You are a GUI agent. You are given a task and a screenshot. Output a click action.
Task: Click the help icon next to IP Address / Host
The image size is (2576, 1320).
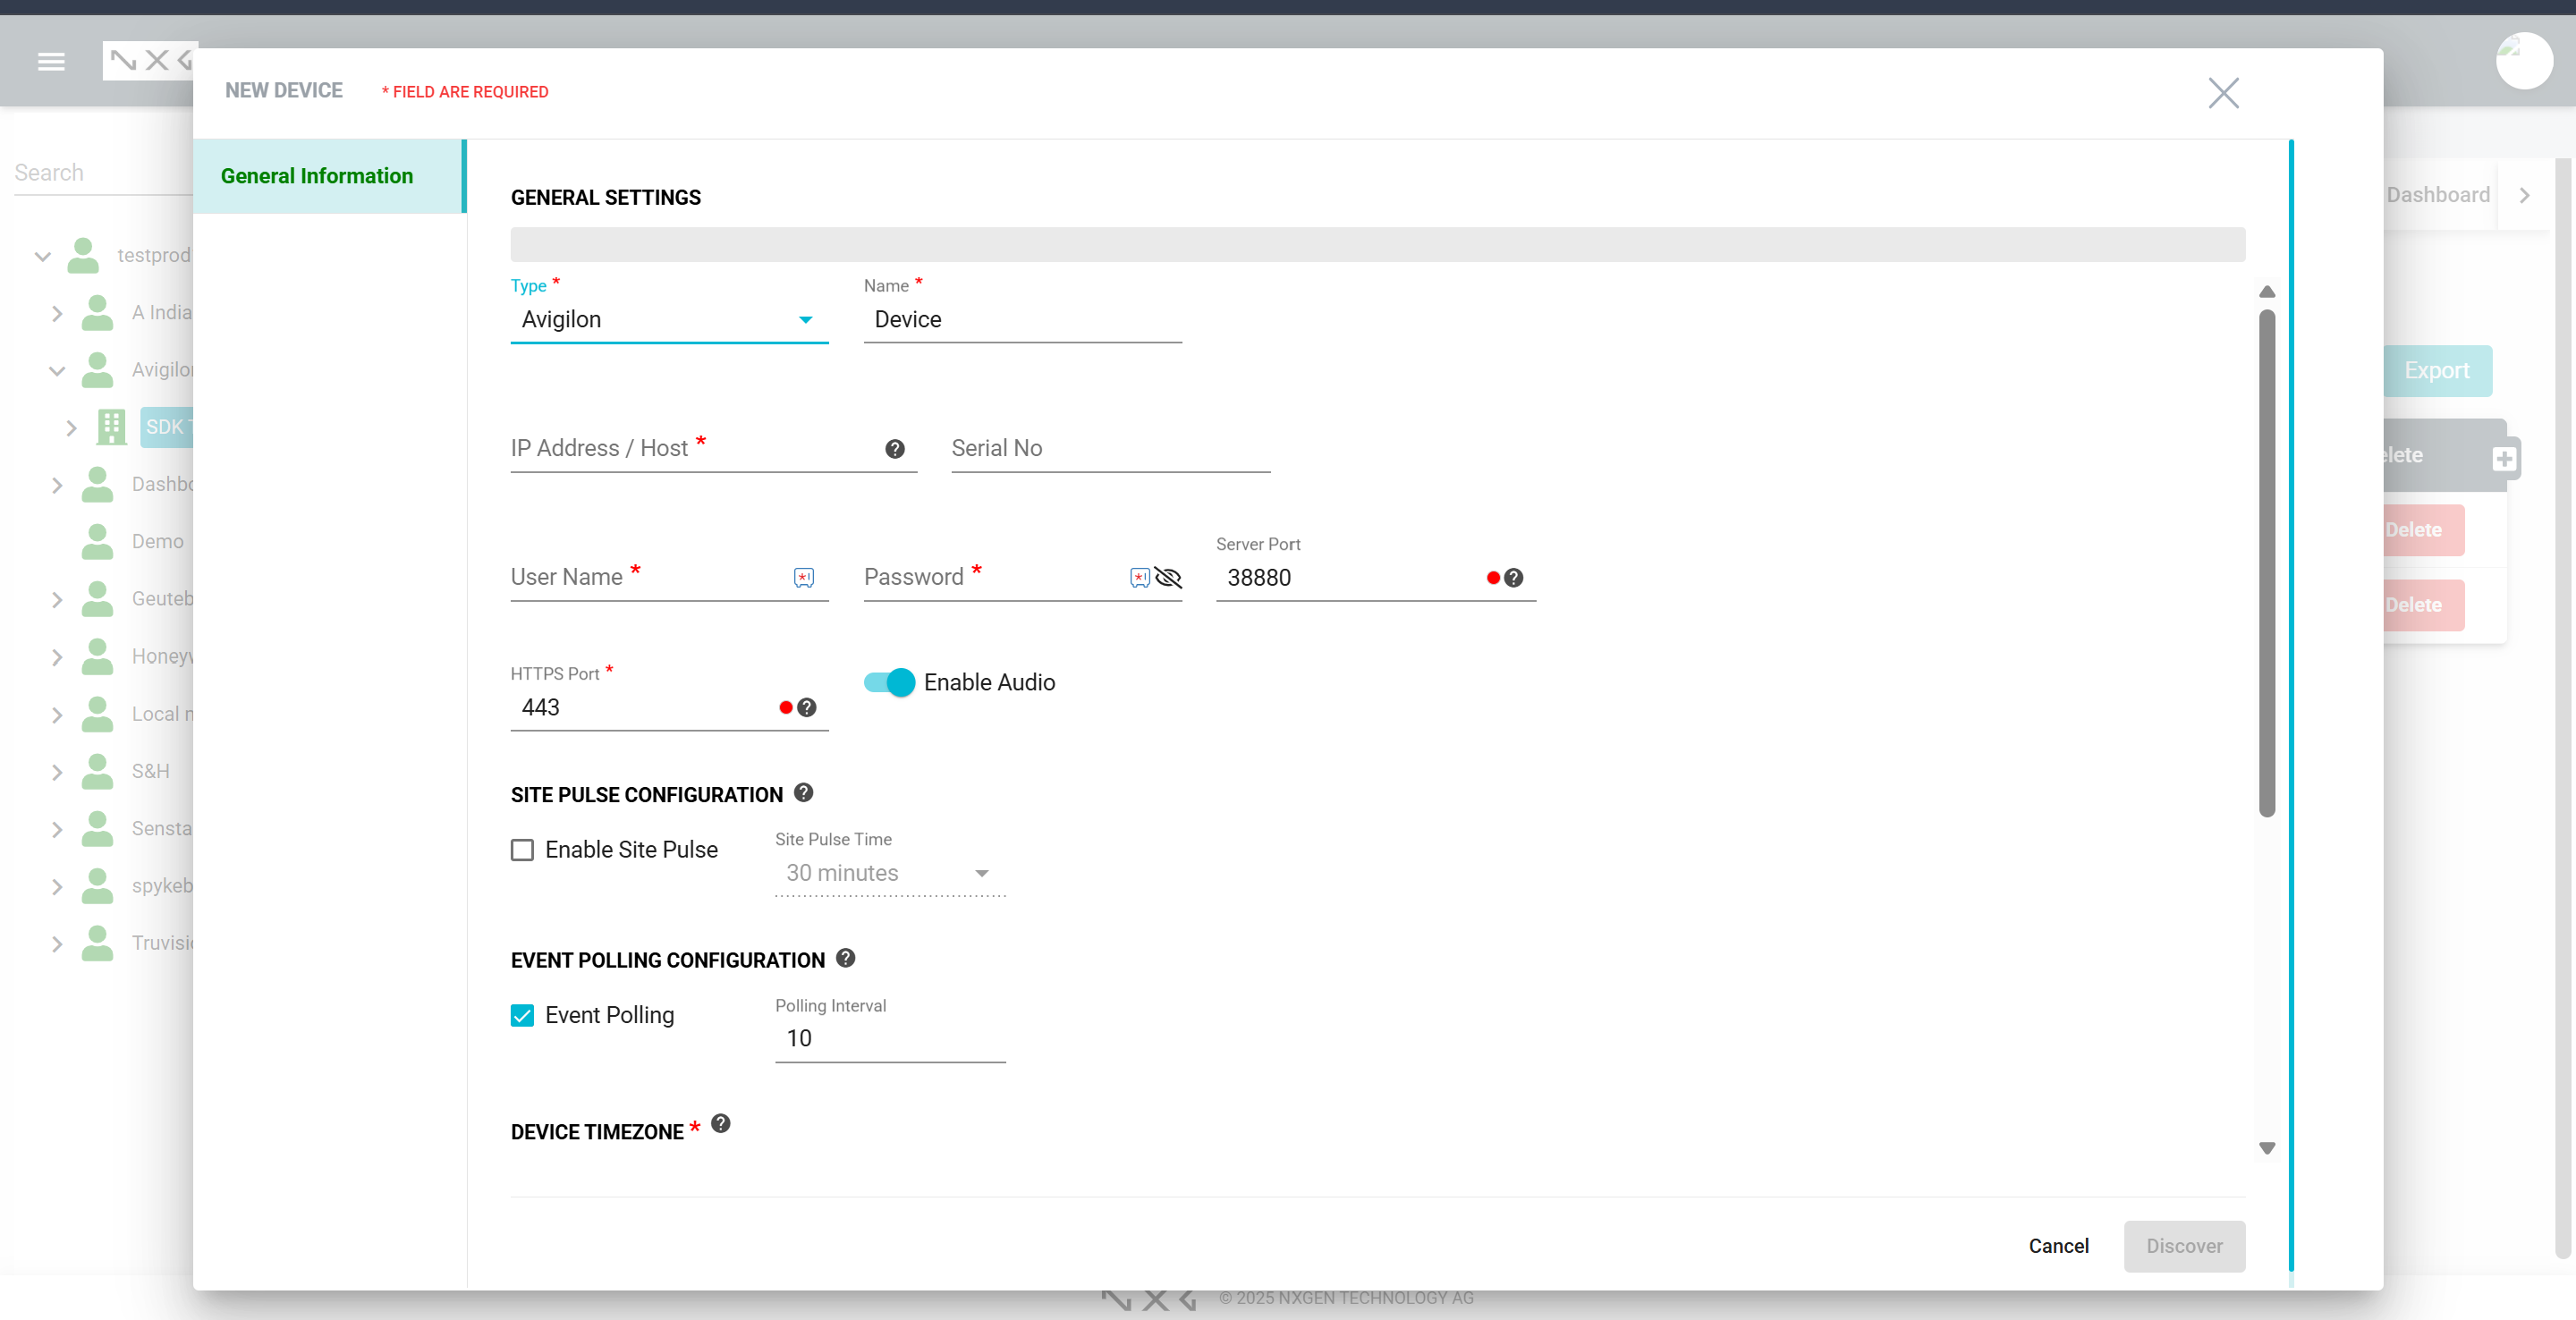[894, 449]
